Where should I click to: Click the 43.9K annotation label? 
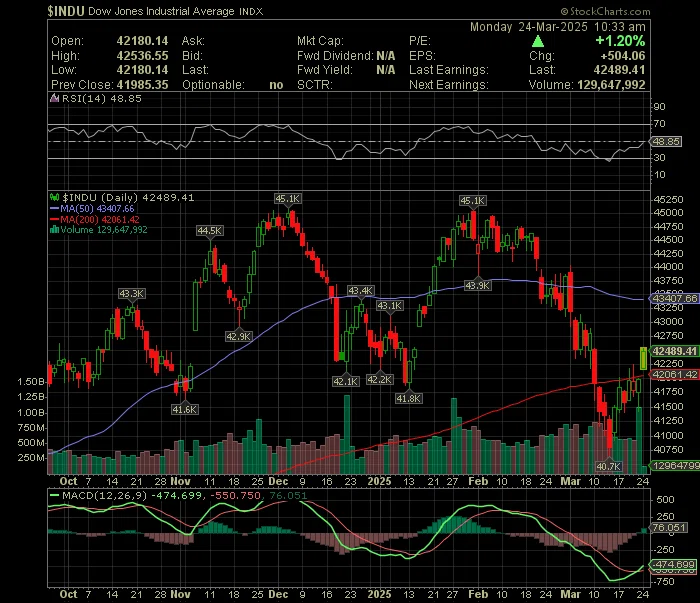tap(478, 286)
